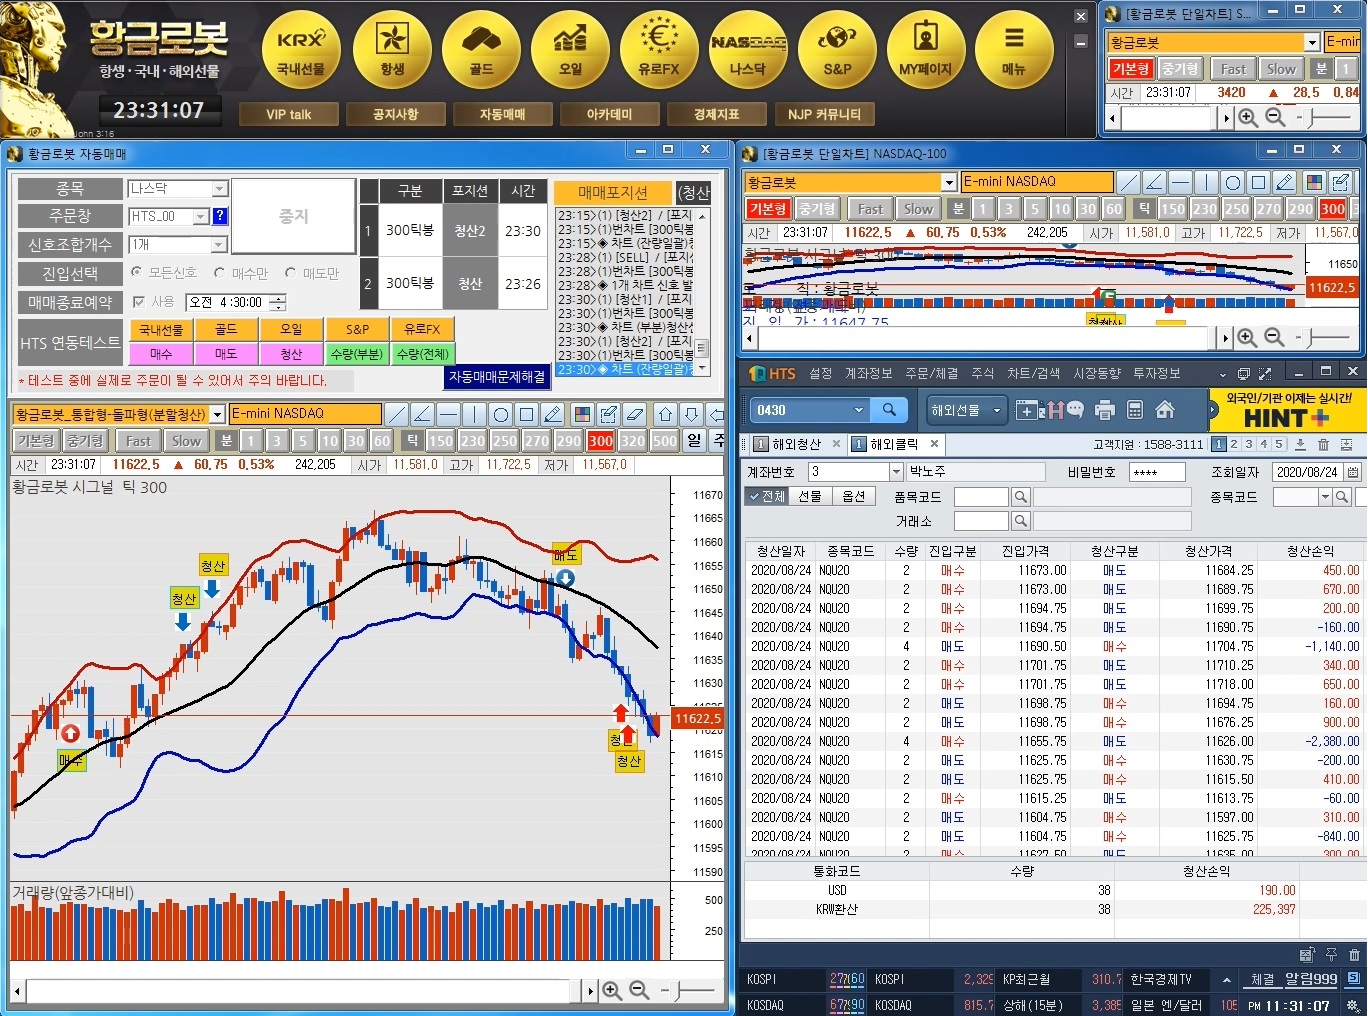The width and height of the screenshot is (1368, 1016).
Task: Open the 나스닥 gold button
Action: pos(747,49)
